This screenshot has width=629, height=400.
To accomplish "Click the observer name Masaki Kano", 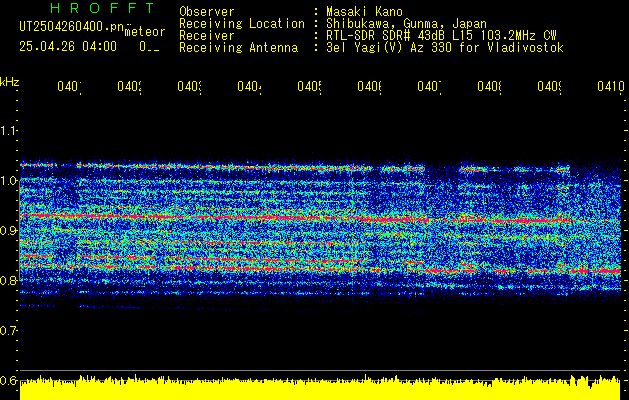I will point(364,12).
